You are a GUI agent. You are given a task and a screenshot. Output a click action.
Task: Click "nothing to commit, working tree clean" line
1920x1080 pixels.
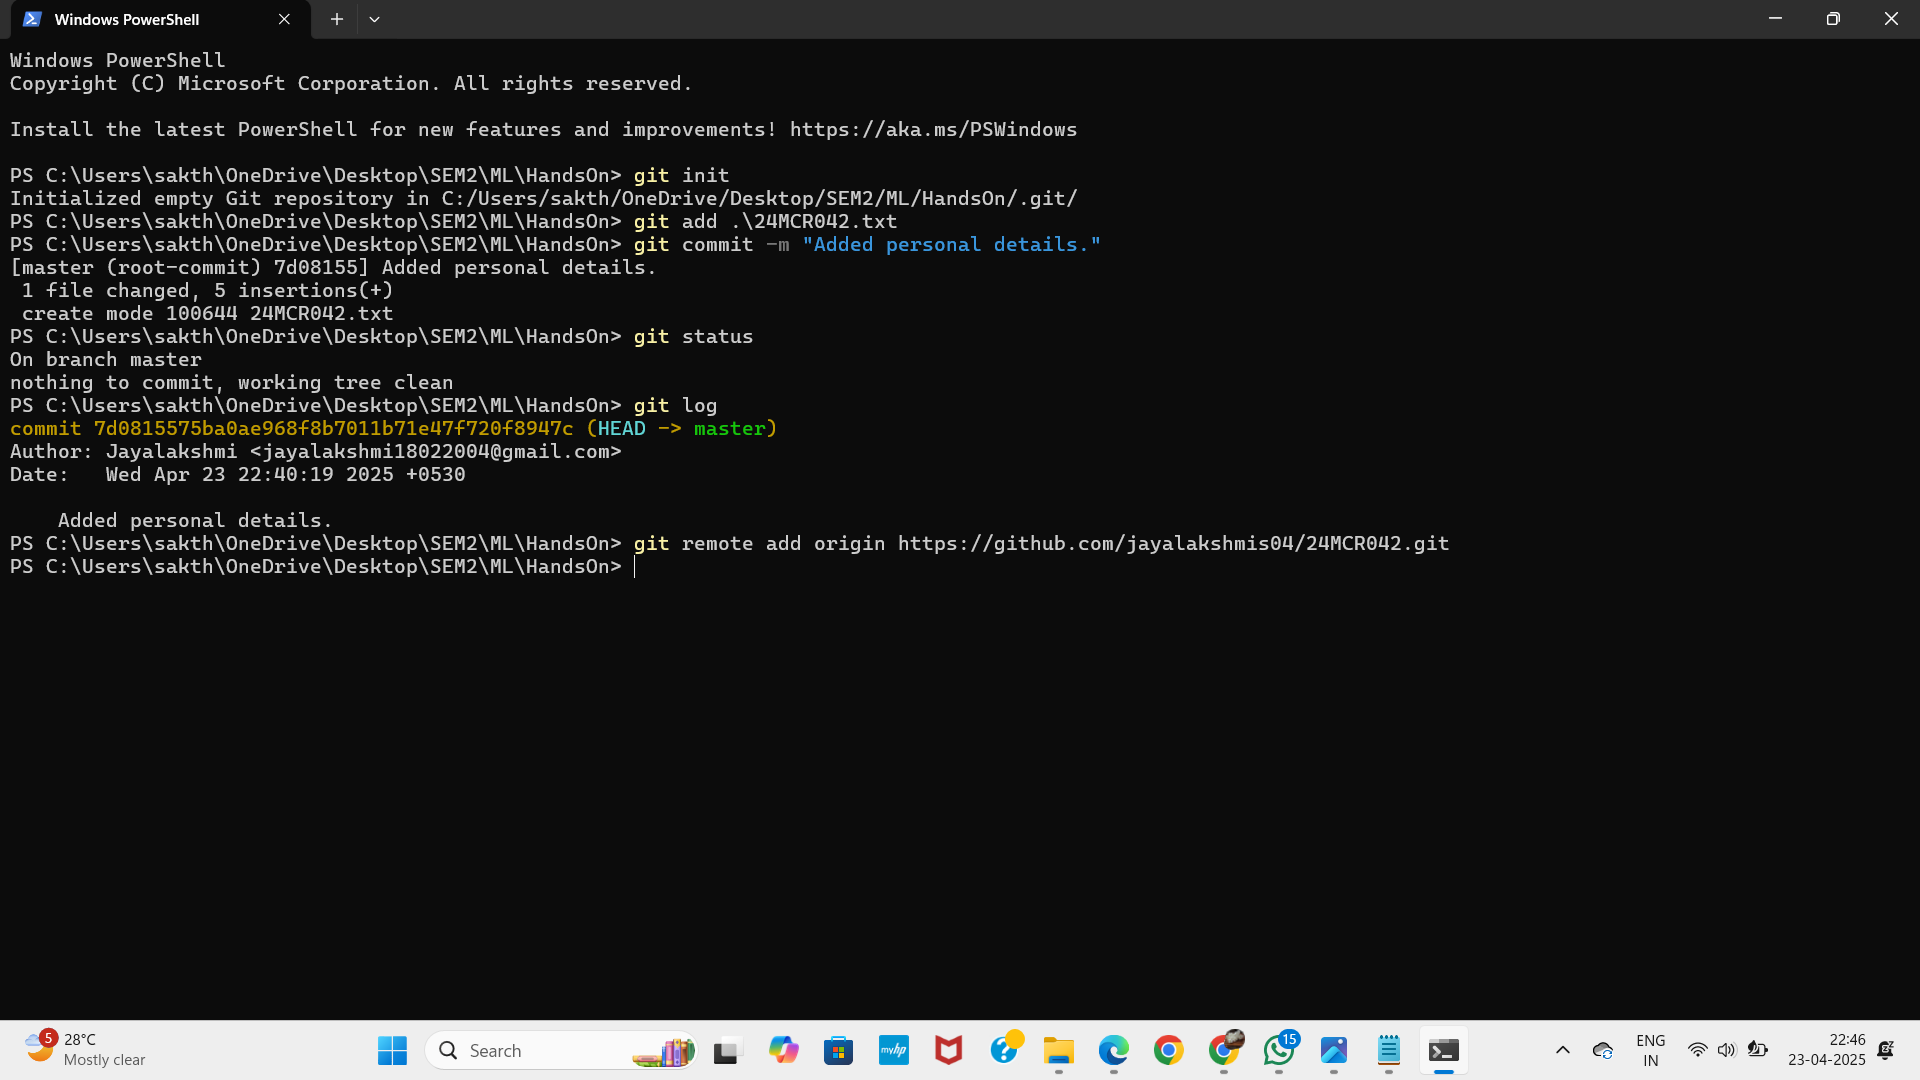[232, 382]
